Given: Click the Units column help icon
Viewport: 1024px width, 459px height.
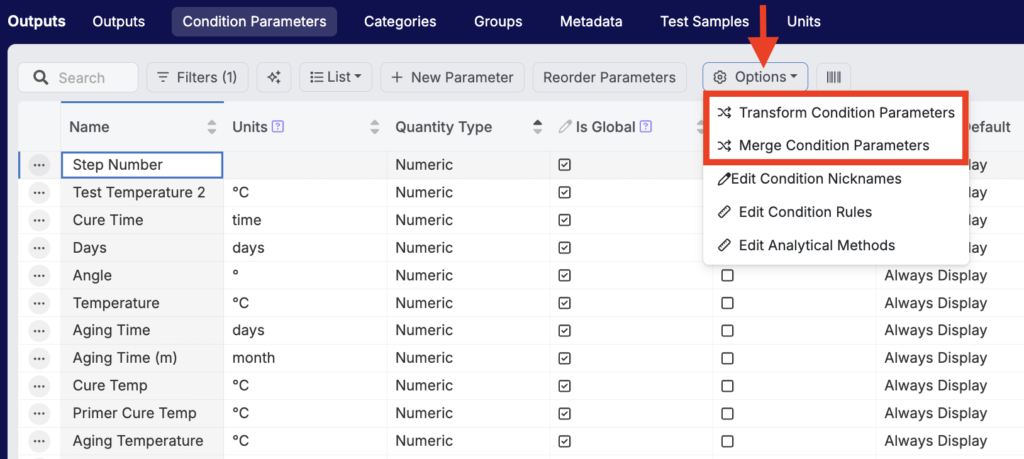Looking at the screenshot, I should [278, 127].
